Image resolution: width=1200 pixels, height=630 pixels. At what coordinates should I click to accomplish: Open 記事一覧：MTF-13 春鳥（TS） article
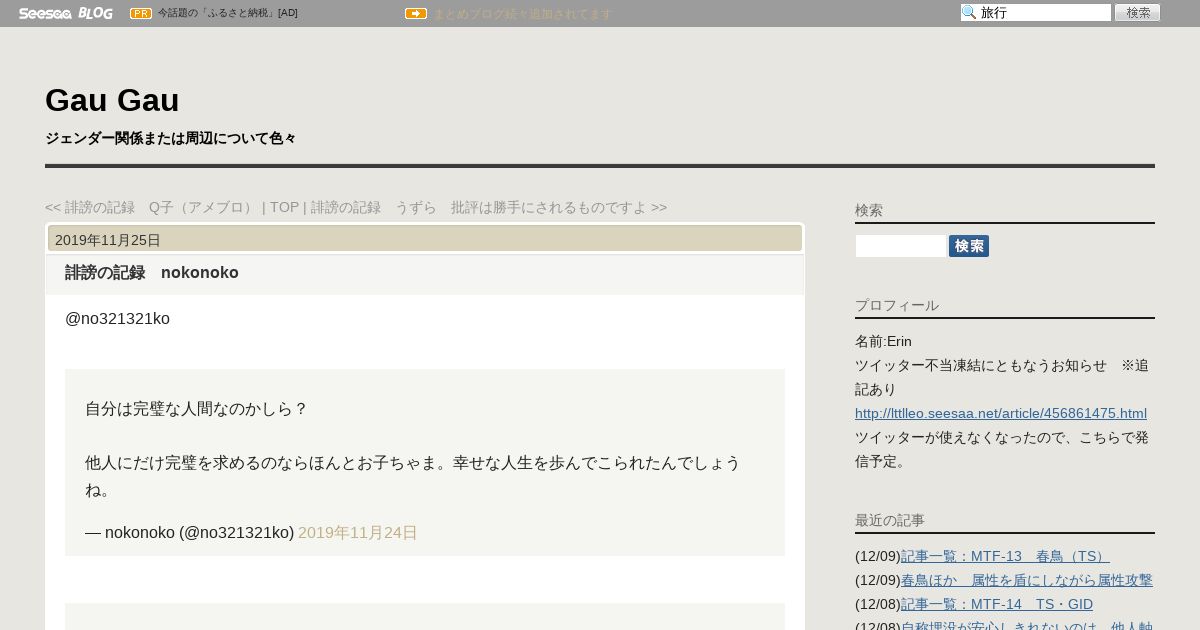(x=1005, y=556)
